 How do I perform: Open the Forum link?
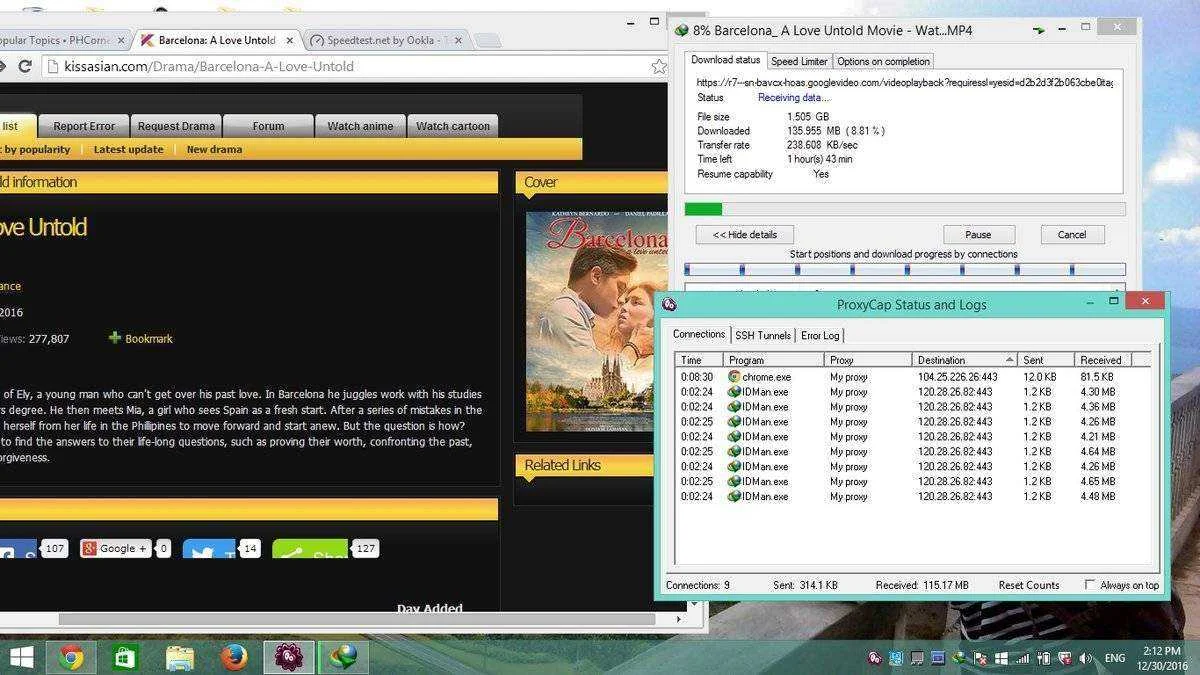(268, 126)
